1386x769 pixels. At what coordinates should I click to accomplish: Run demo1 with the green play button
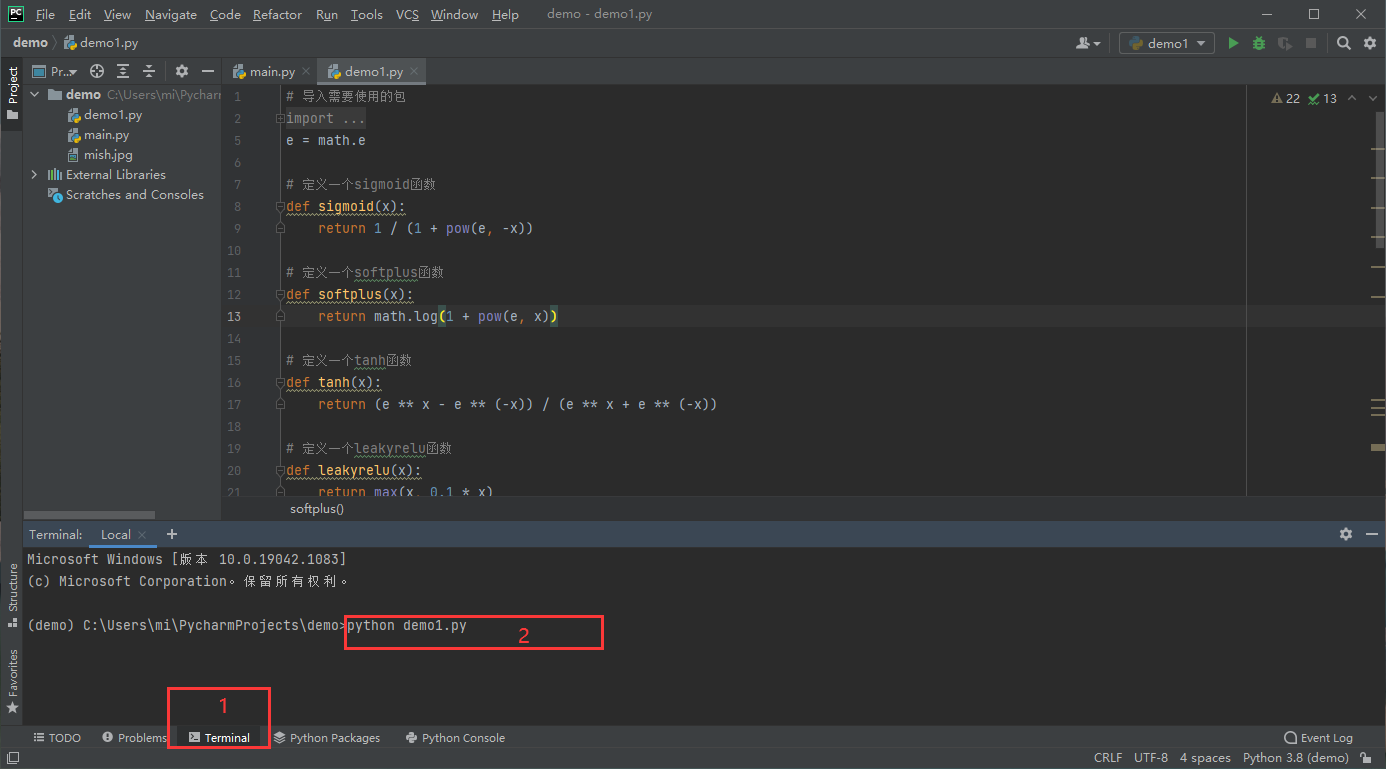point(1233,43)
